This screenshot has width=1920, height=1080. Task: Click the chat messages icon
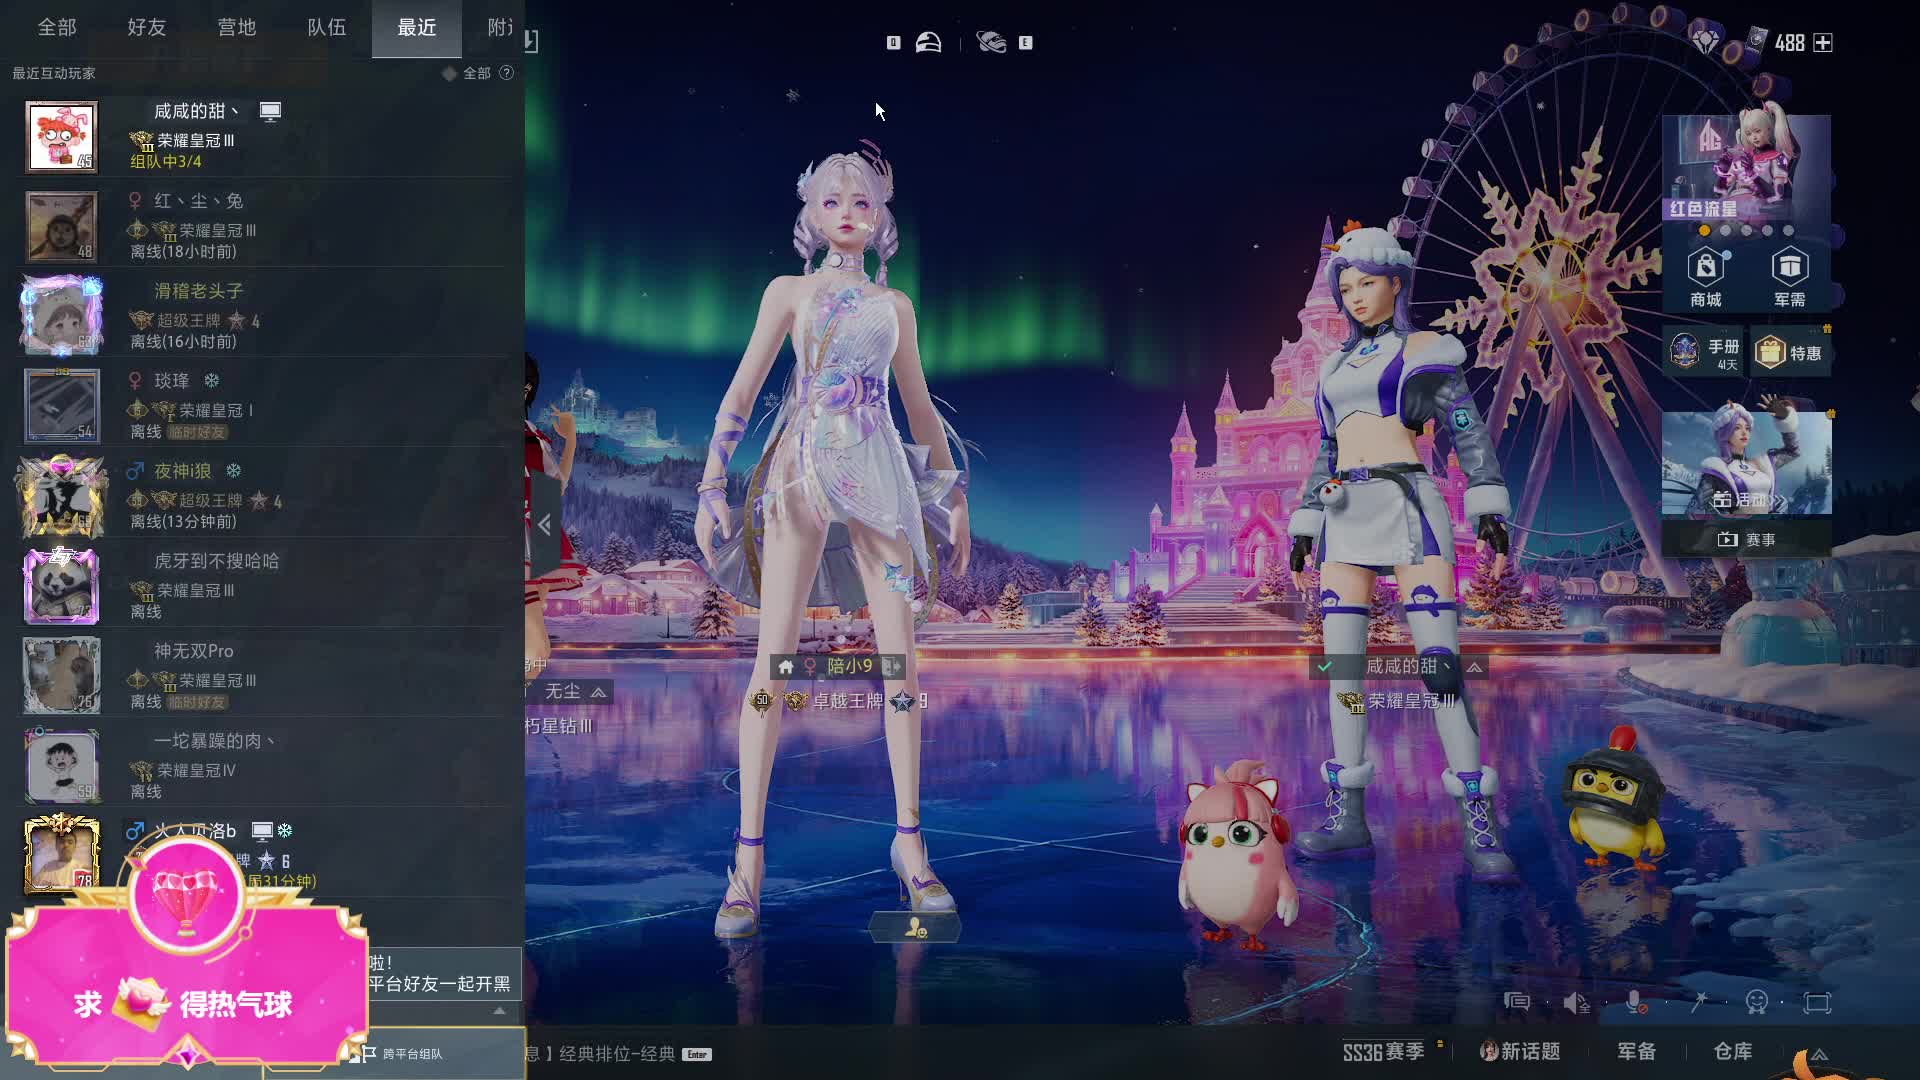[1517, 1002]
